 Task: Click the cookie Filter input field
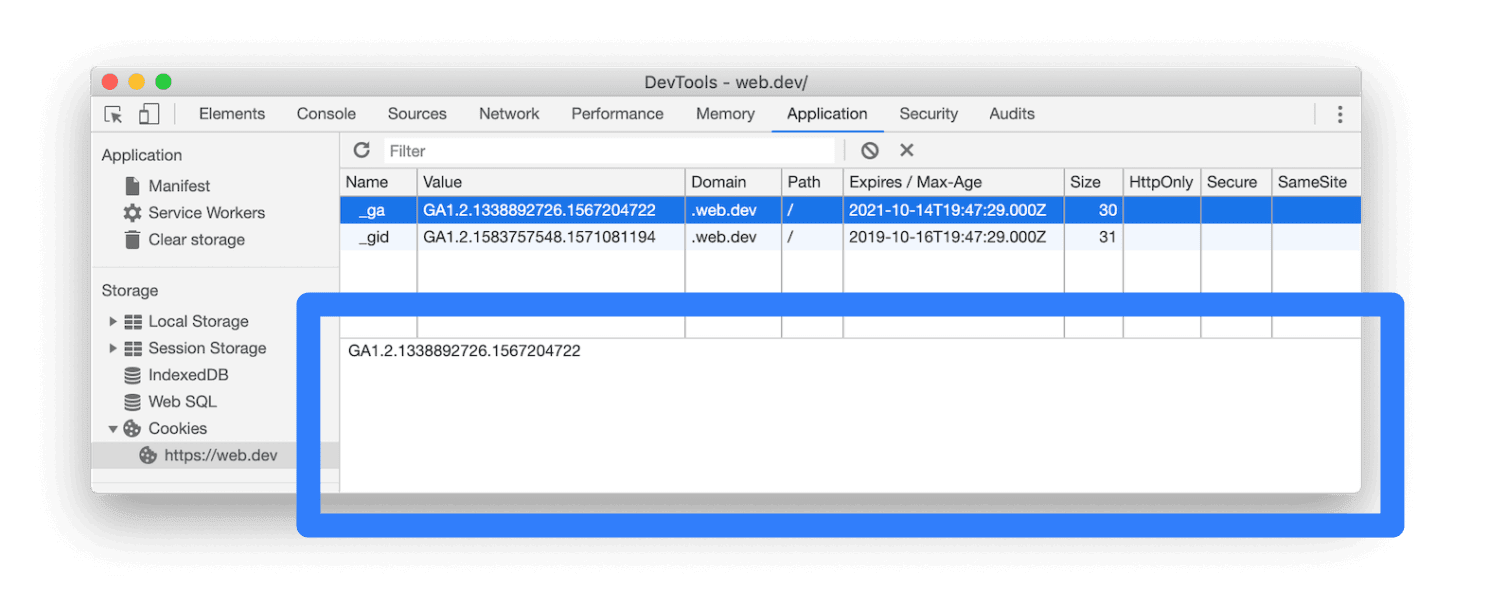(610, 151)
